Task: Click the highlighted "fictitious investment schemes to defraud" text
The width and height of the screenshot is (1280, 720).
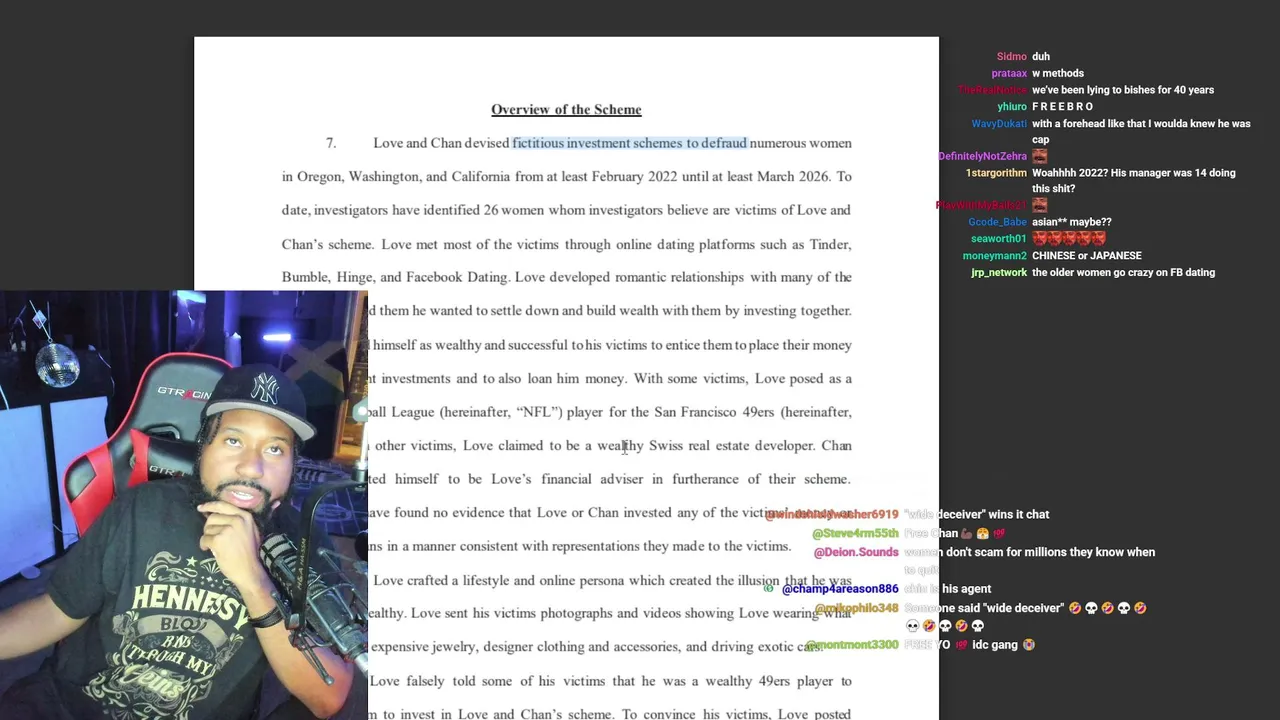Action: pos(629,143)
